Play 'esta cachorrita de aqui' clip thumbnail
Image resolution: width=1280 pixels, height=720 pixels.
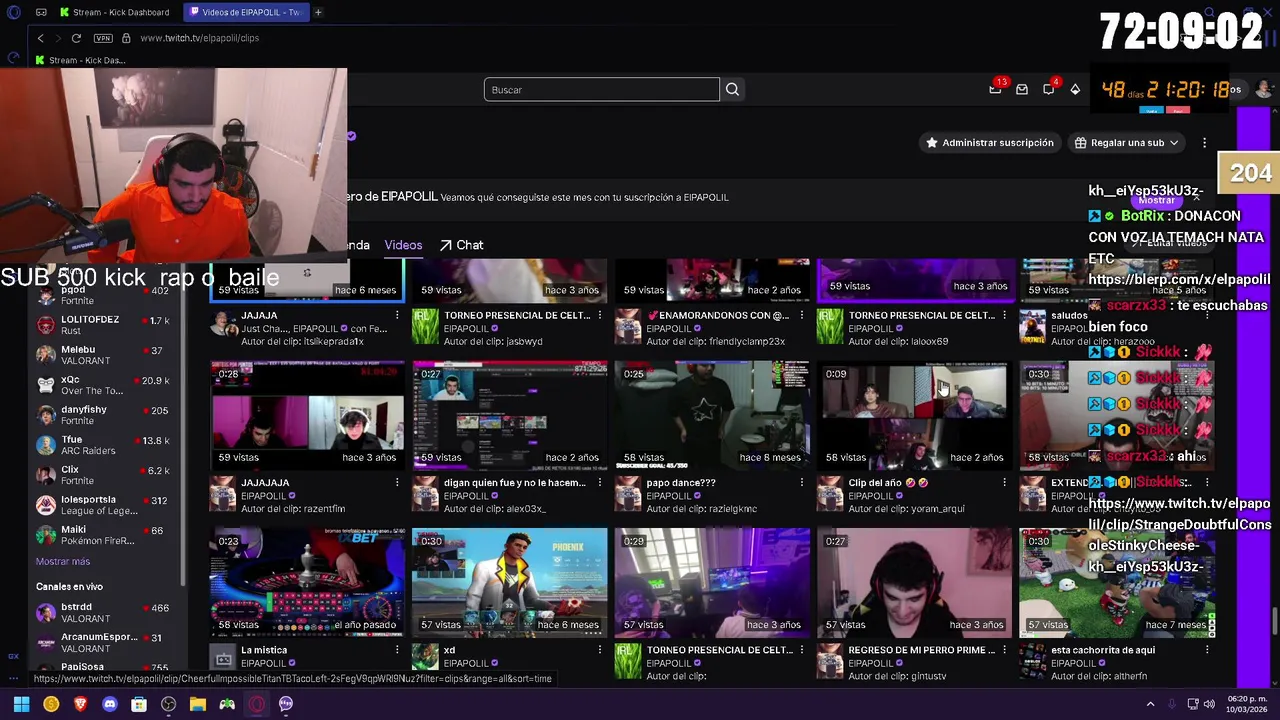click(x=1118, y=583)
